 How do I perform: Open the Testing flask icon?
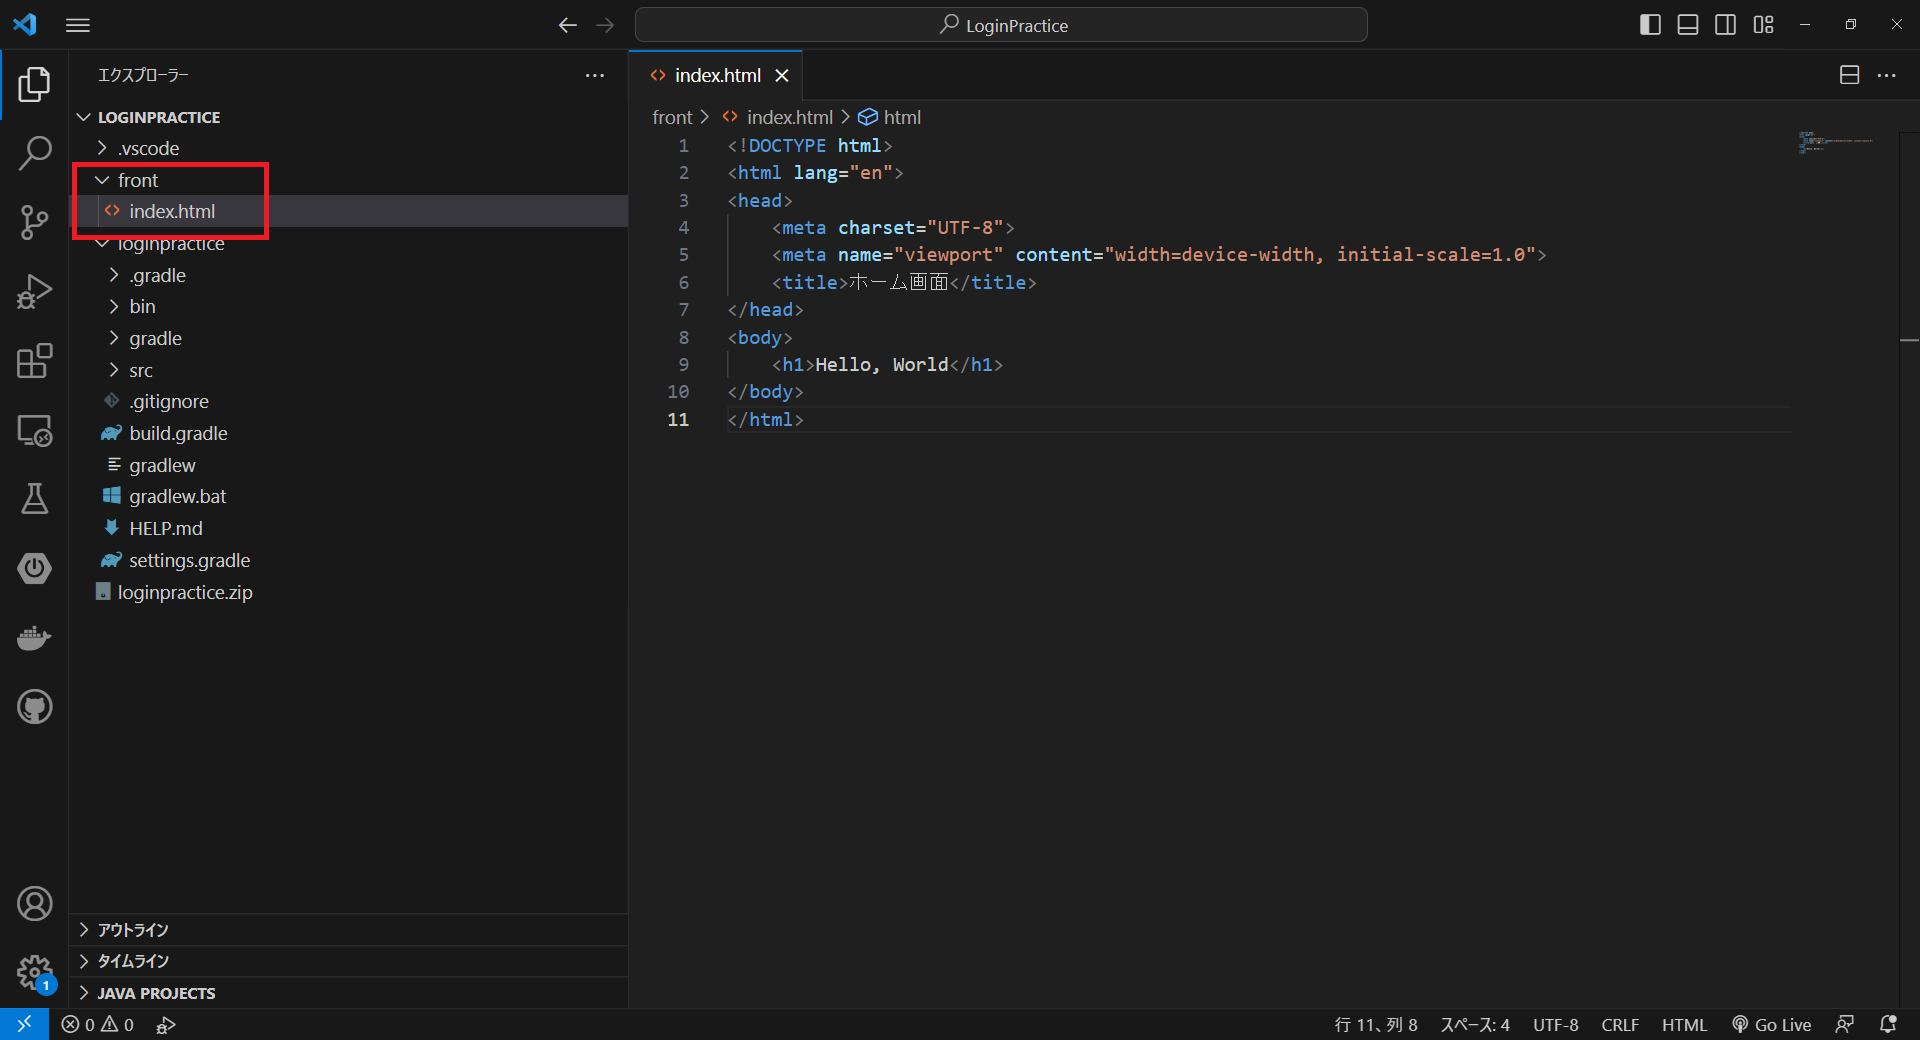pos(34,498)
